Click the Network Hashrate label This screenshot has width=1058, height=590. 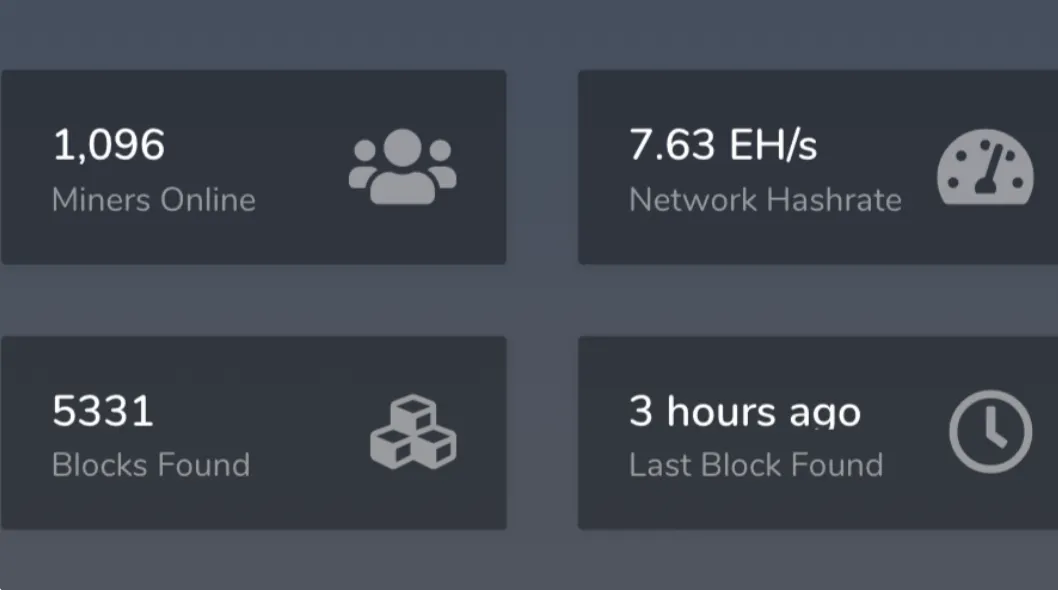[x=765, y=200]
